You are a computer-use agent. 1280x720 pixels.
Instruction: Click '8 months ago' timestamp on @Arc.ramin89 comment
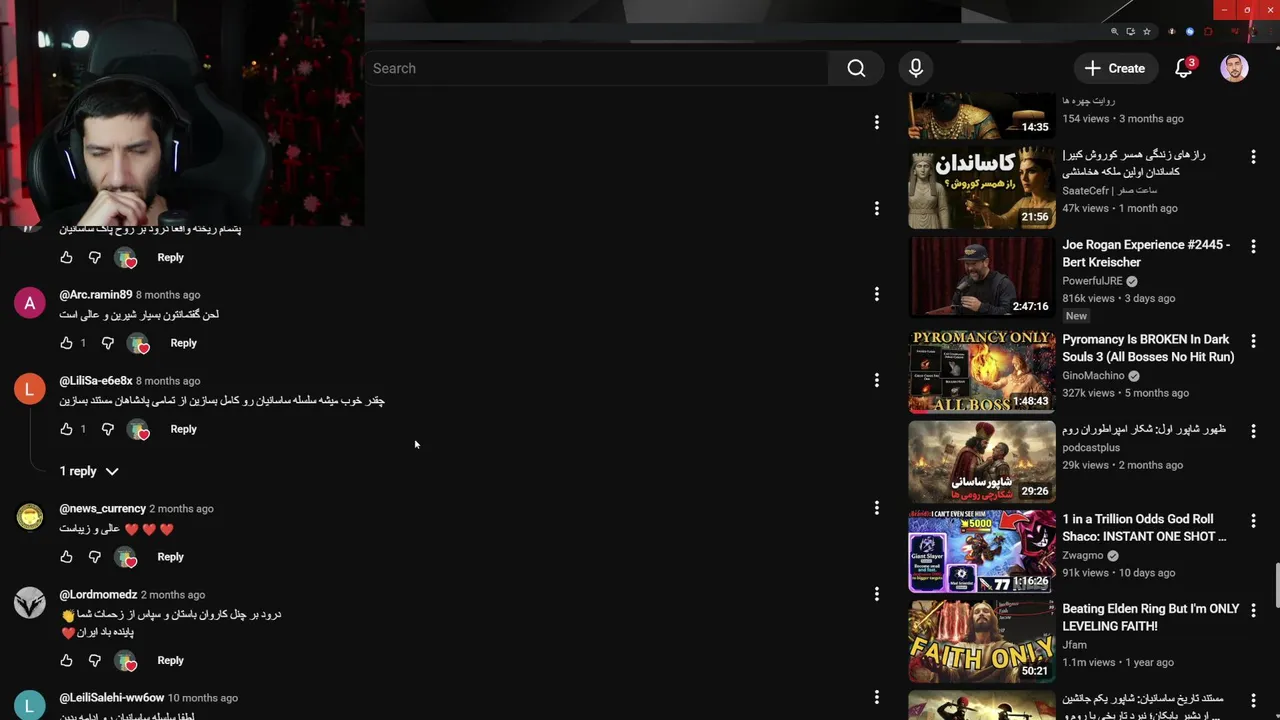click(168, 295)
